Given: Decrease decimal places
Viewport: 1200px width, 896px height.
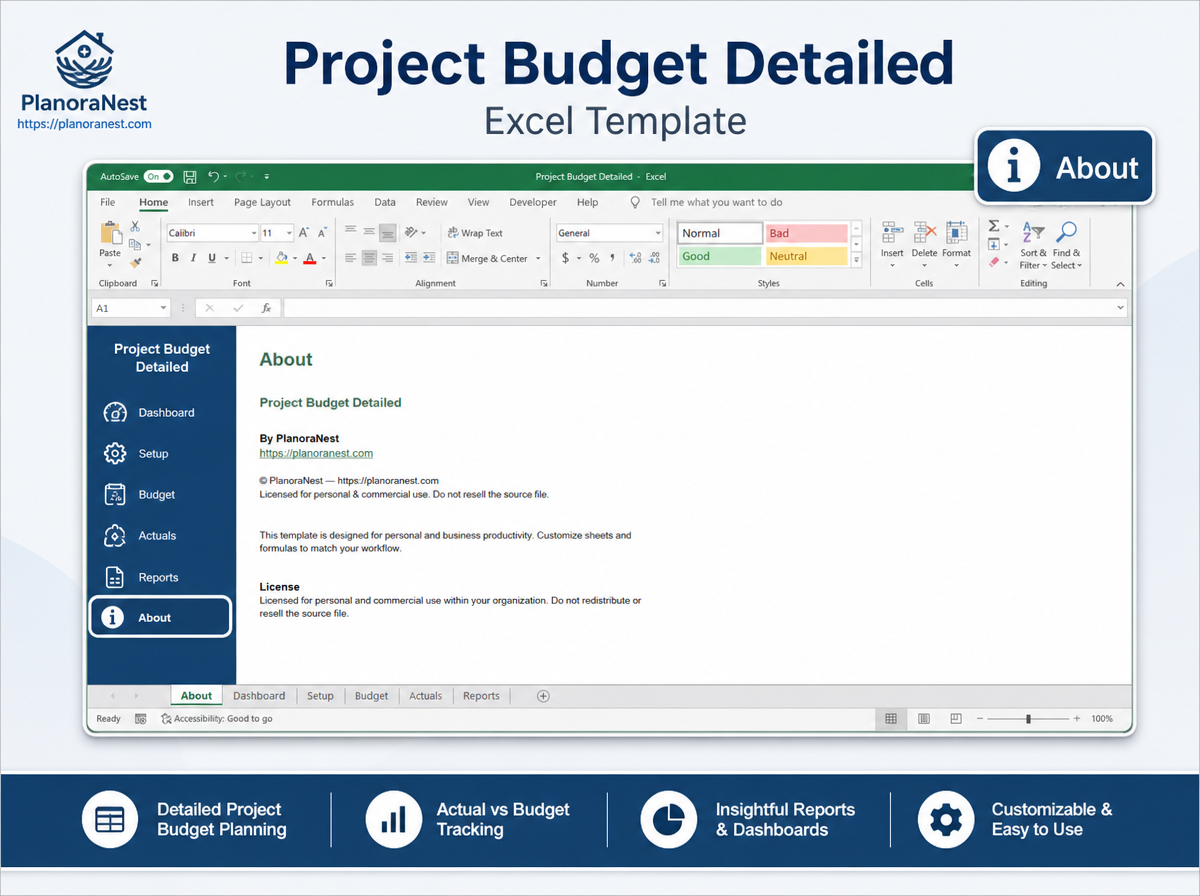Looking at the screenshot, I should click(654, 258).
